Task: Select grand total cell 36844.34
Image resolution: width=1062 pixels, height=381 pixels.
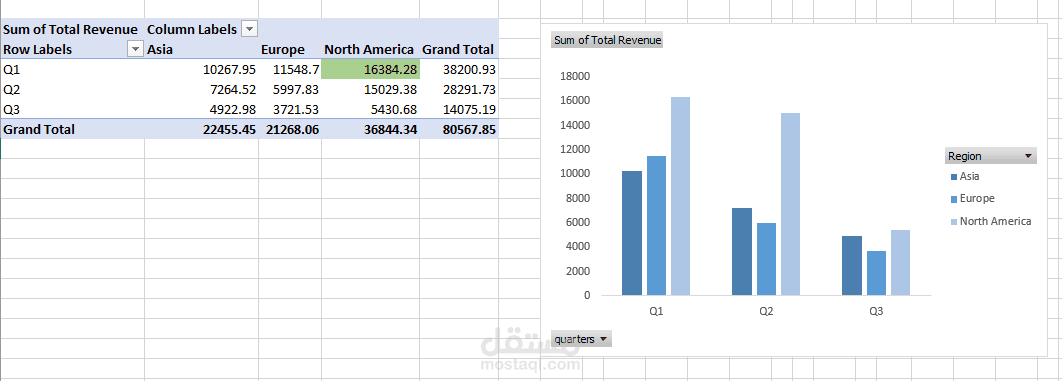Action: click(x=370, y=129)
